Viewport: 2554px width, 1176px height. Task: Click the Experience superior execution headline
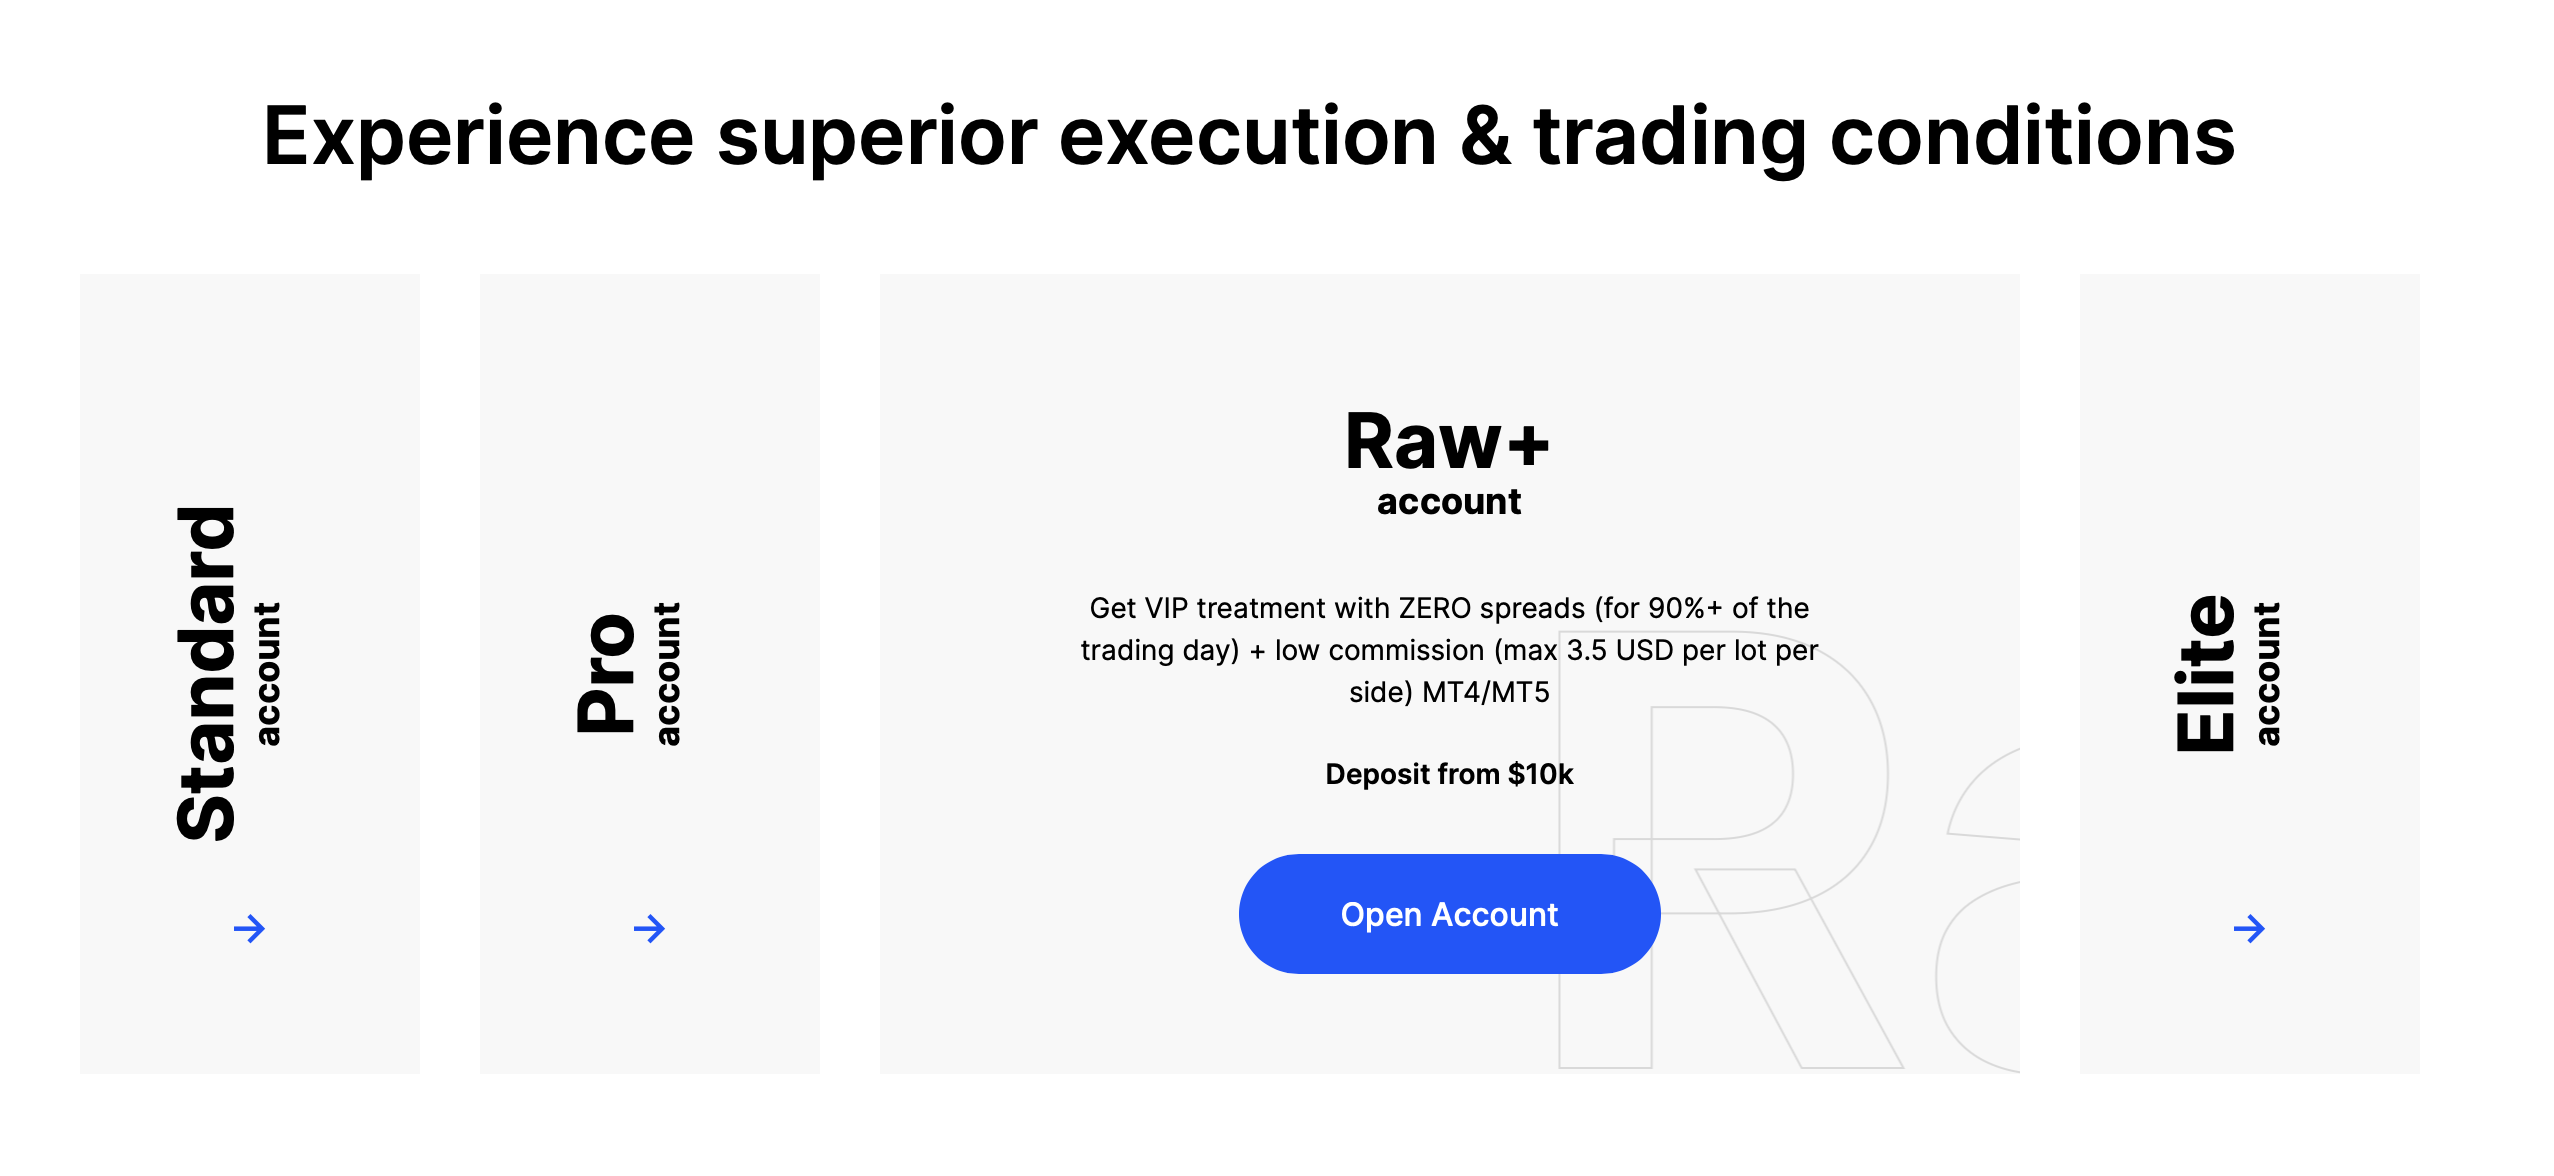pos(1248,137)
